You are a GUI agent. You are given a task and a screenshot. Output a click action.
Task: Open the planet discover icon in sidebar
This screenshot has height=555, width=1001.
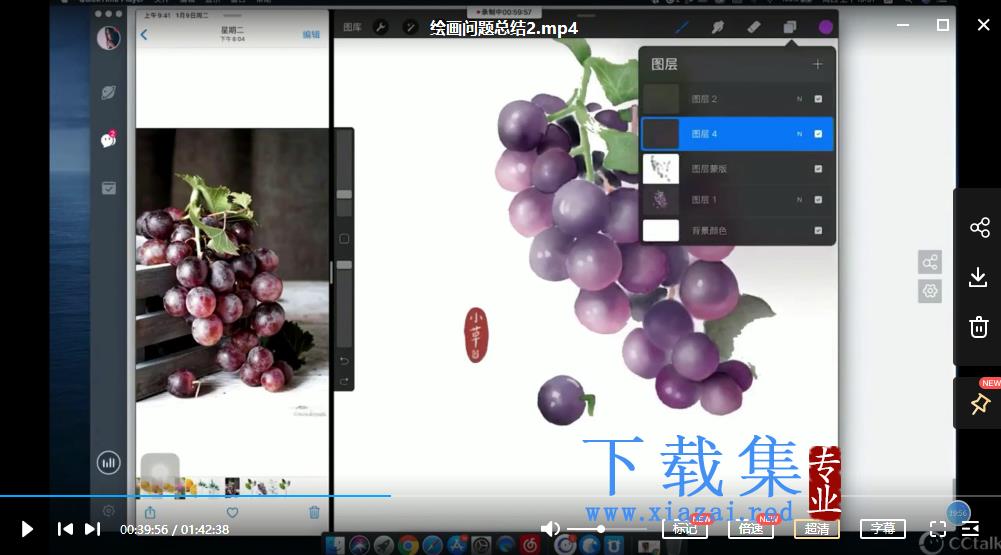click(x=109, y=93)
